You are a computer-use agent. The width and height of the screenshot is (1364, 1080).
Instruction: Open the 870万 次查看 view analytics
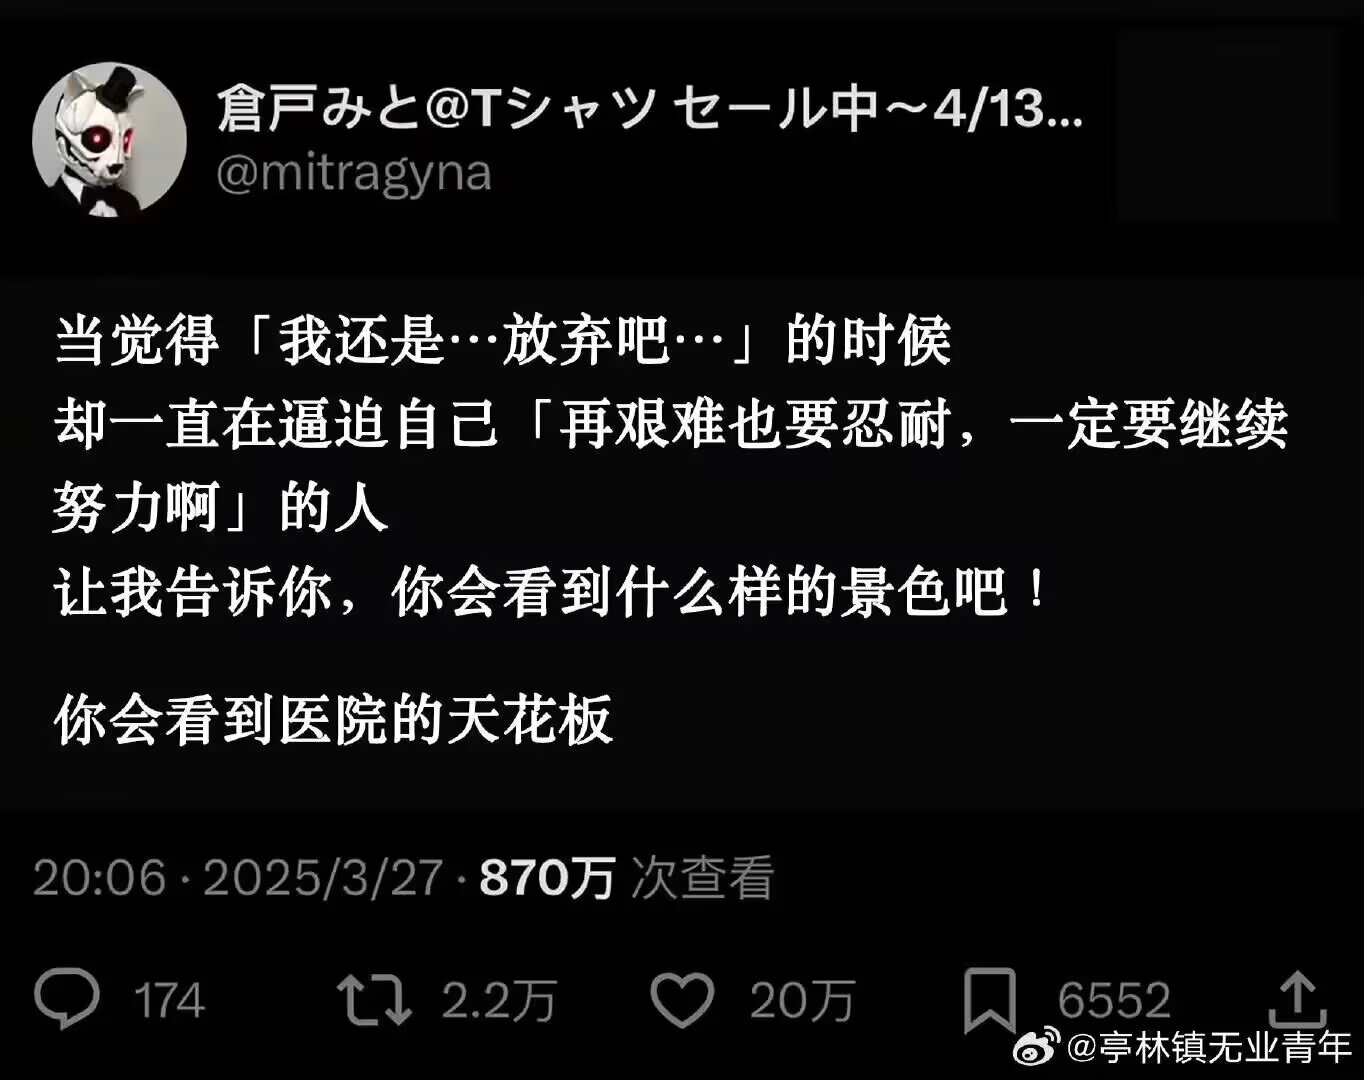(x=627, y=877)
